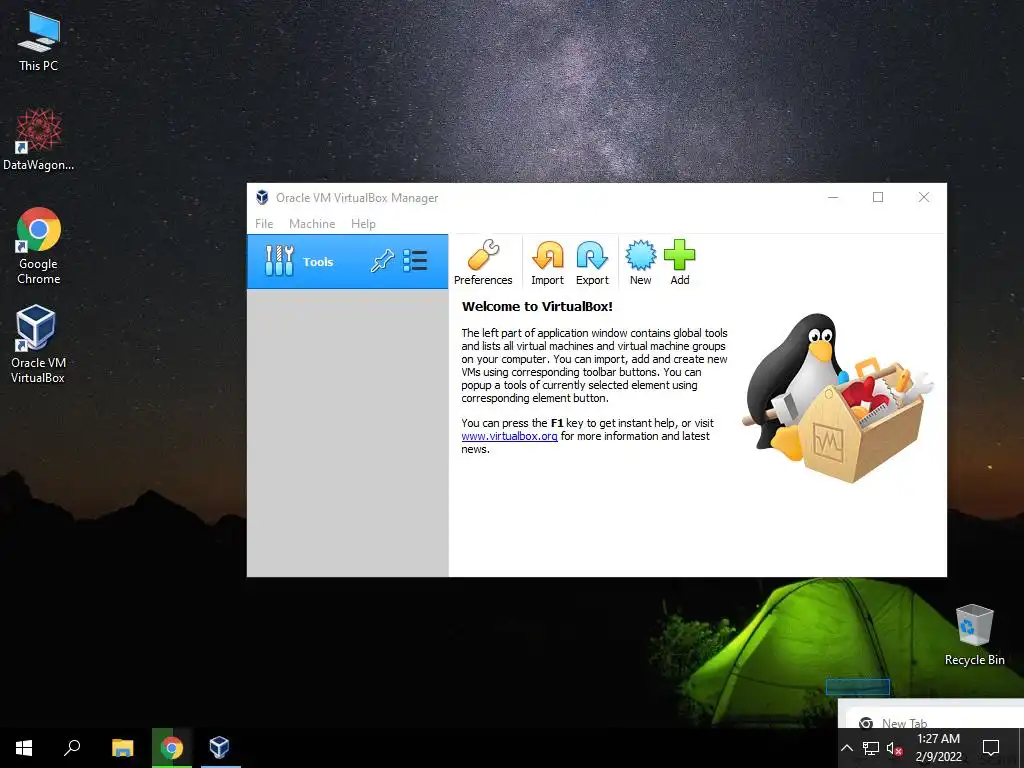Click the VirtualBox title bar icon
This screenshot has height=768, width=1024.
point(263,197)
